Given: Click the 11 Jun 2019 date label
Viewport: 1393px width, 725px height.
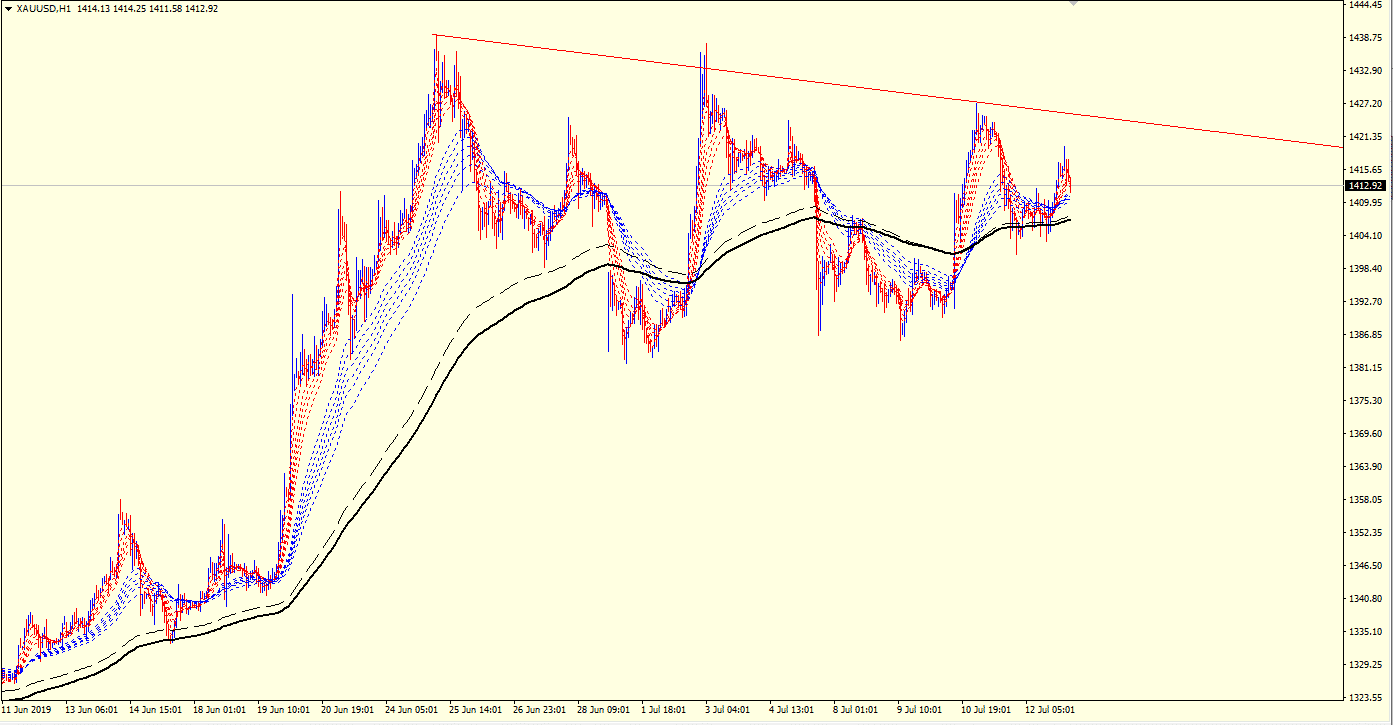Looking at the screenshot, I should pos(27,710).
